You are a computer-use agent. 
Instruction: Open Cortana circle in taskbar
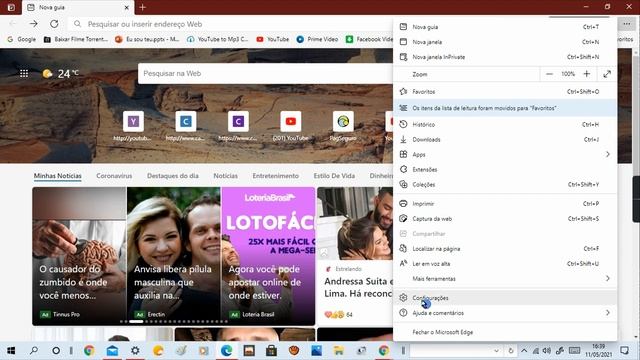tap(56, 351)
